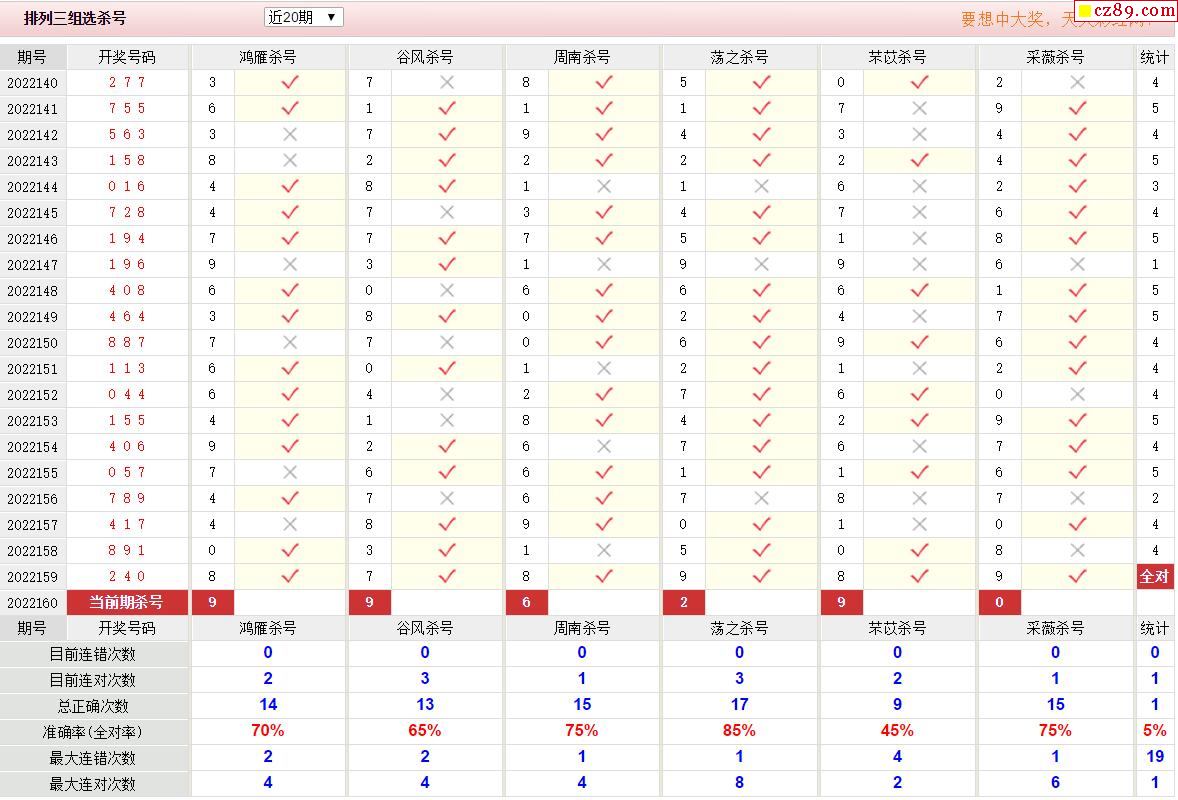Image resolution: width=1178 pixels, height=800 pixels.
Task: Click the 谷风杀号 cross mark in row 2022148
Action: (447, 290)
